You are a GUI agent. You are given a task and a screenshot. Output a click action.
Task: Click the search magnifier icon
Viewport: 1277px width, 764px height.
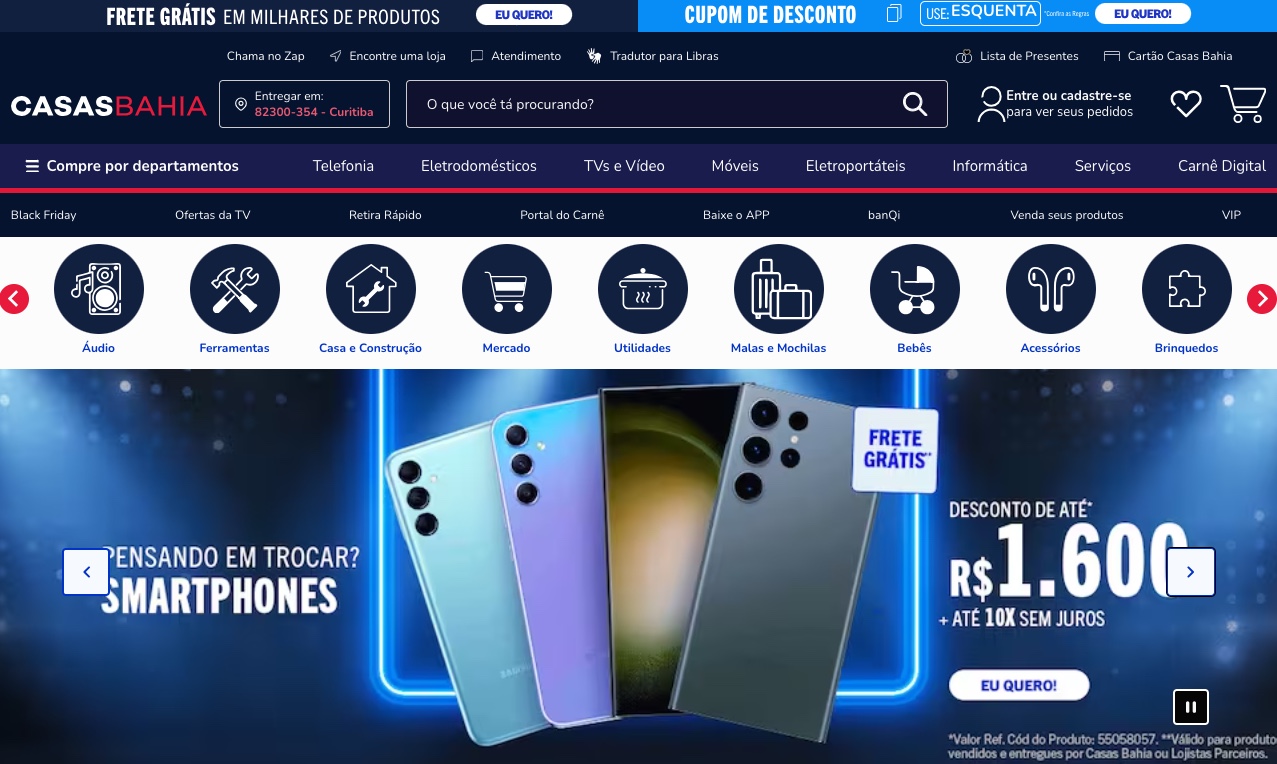[915, 104]
